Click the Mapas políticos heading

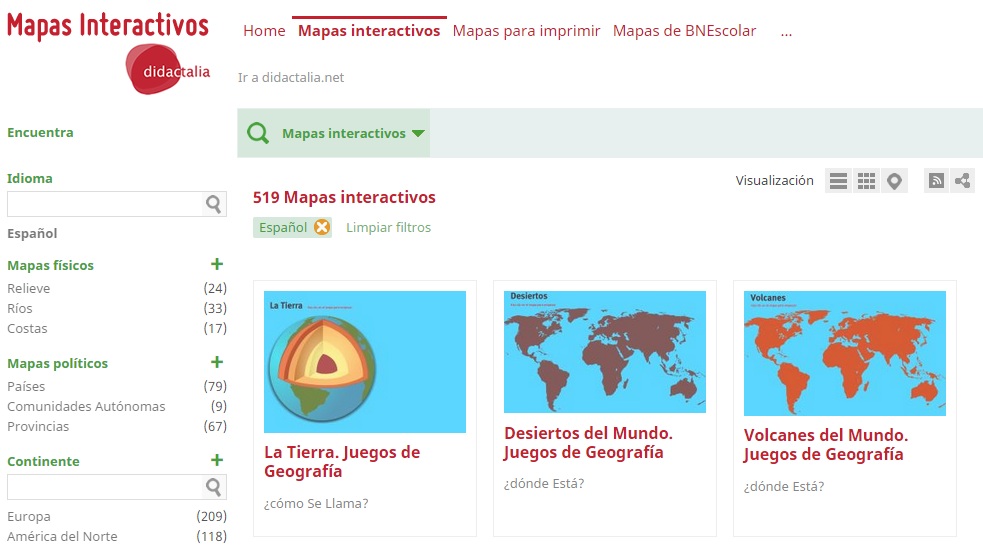(58, 364)
